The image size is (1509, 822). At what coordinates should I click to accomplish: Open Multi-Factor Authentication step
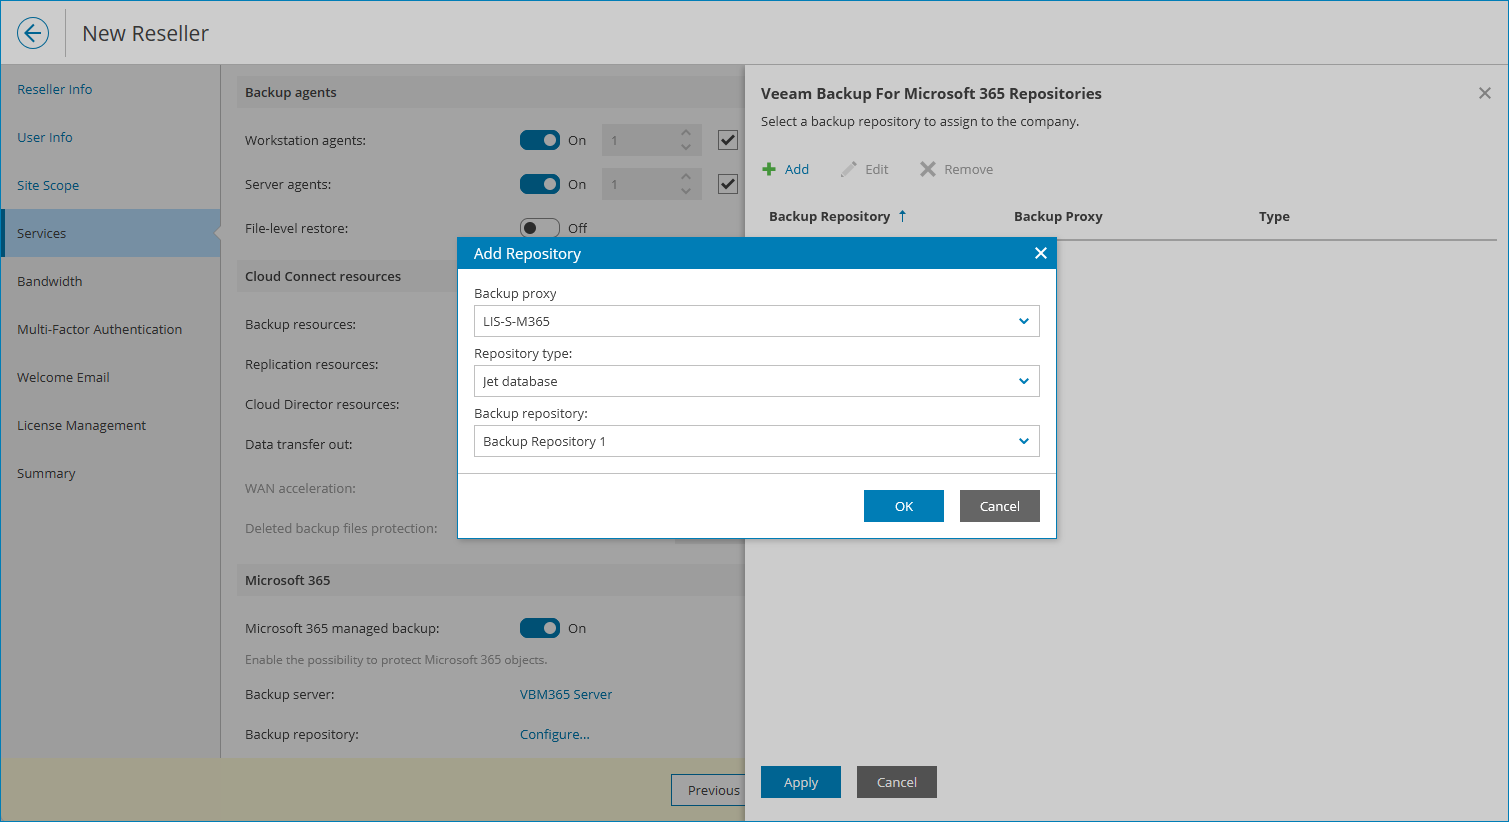click(99, 329)
